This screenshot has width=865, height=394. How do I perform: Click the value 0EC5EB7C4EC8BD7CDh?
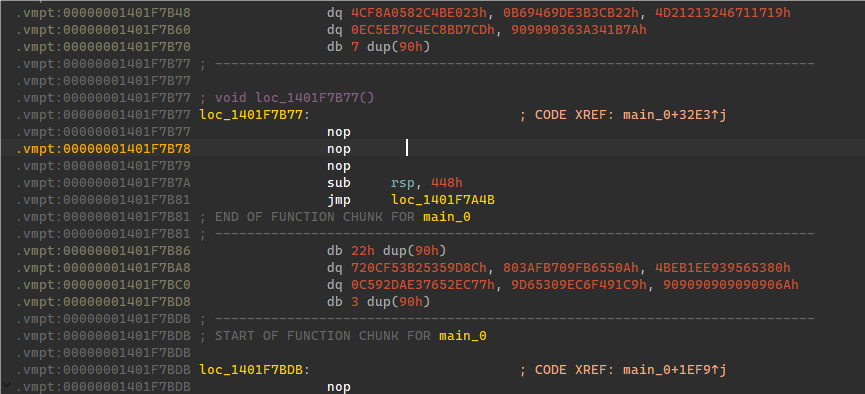click(x=423, y=30)
